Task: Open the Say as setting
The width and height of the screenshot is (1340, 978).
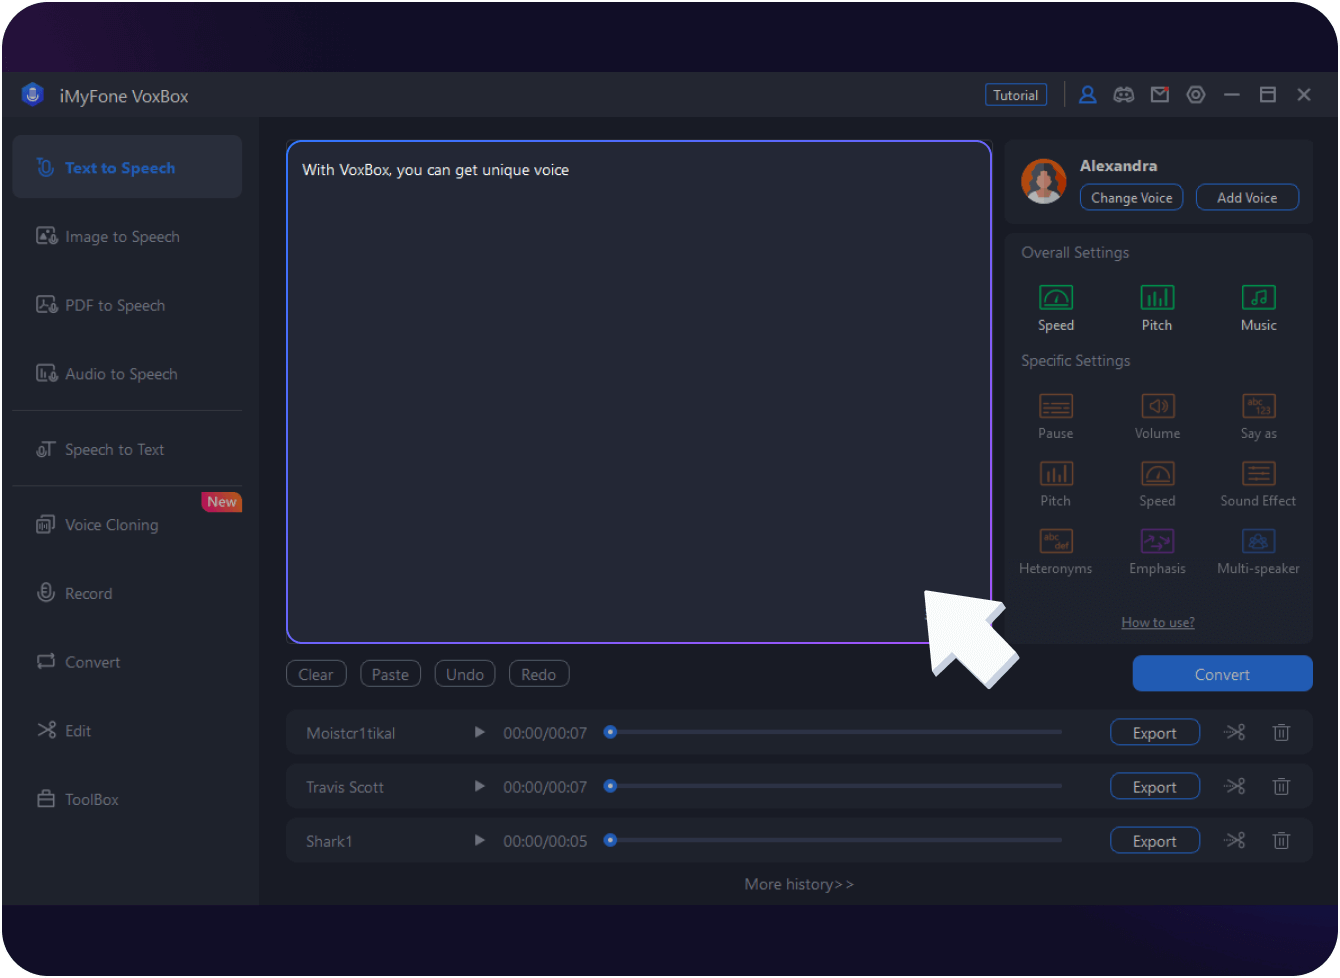Action: (x=1258, y=416)
